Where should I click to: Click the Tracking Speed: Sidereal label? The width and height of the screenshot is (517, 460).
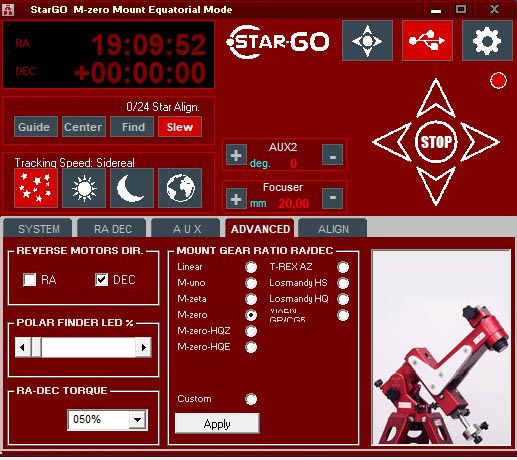[75, 163]
